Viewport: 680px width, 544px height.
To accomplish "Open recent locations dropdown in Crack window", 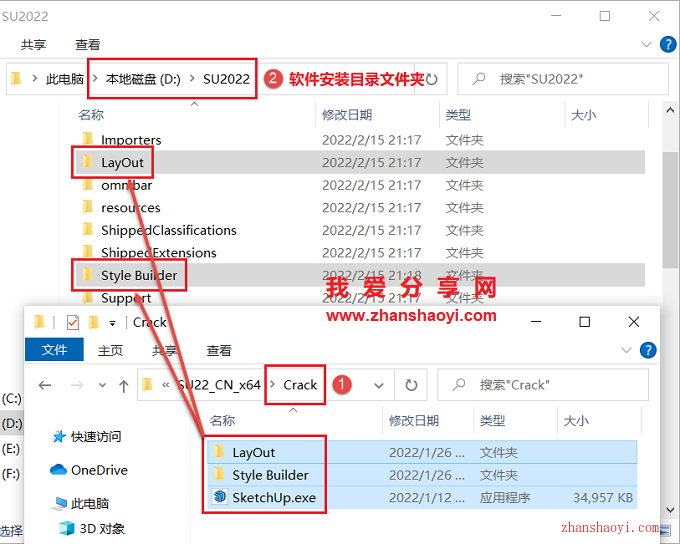I will [x=102, y=385].
